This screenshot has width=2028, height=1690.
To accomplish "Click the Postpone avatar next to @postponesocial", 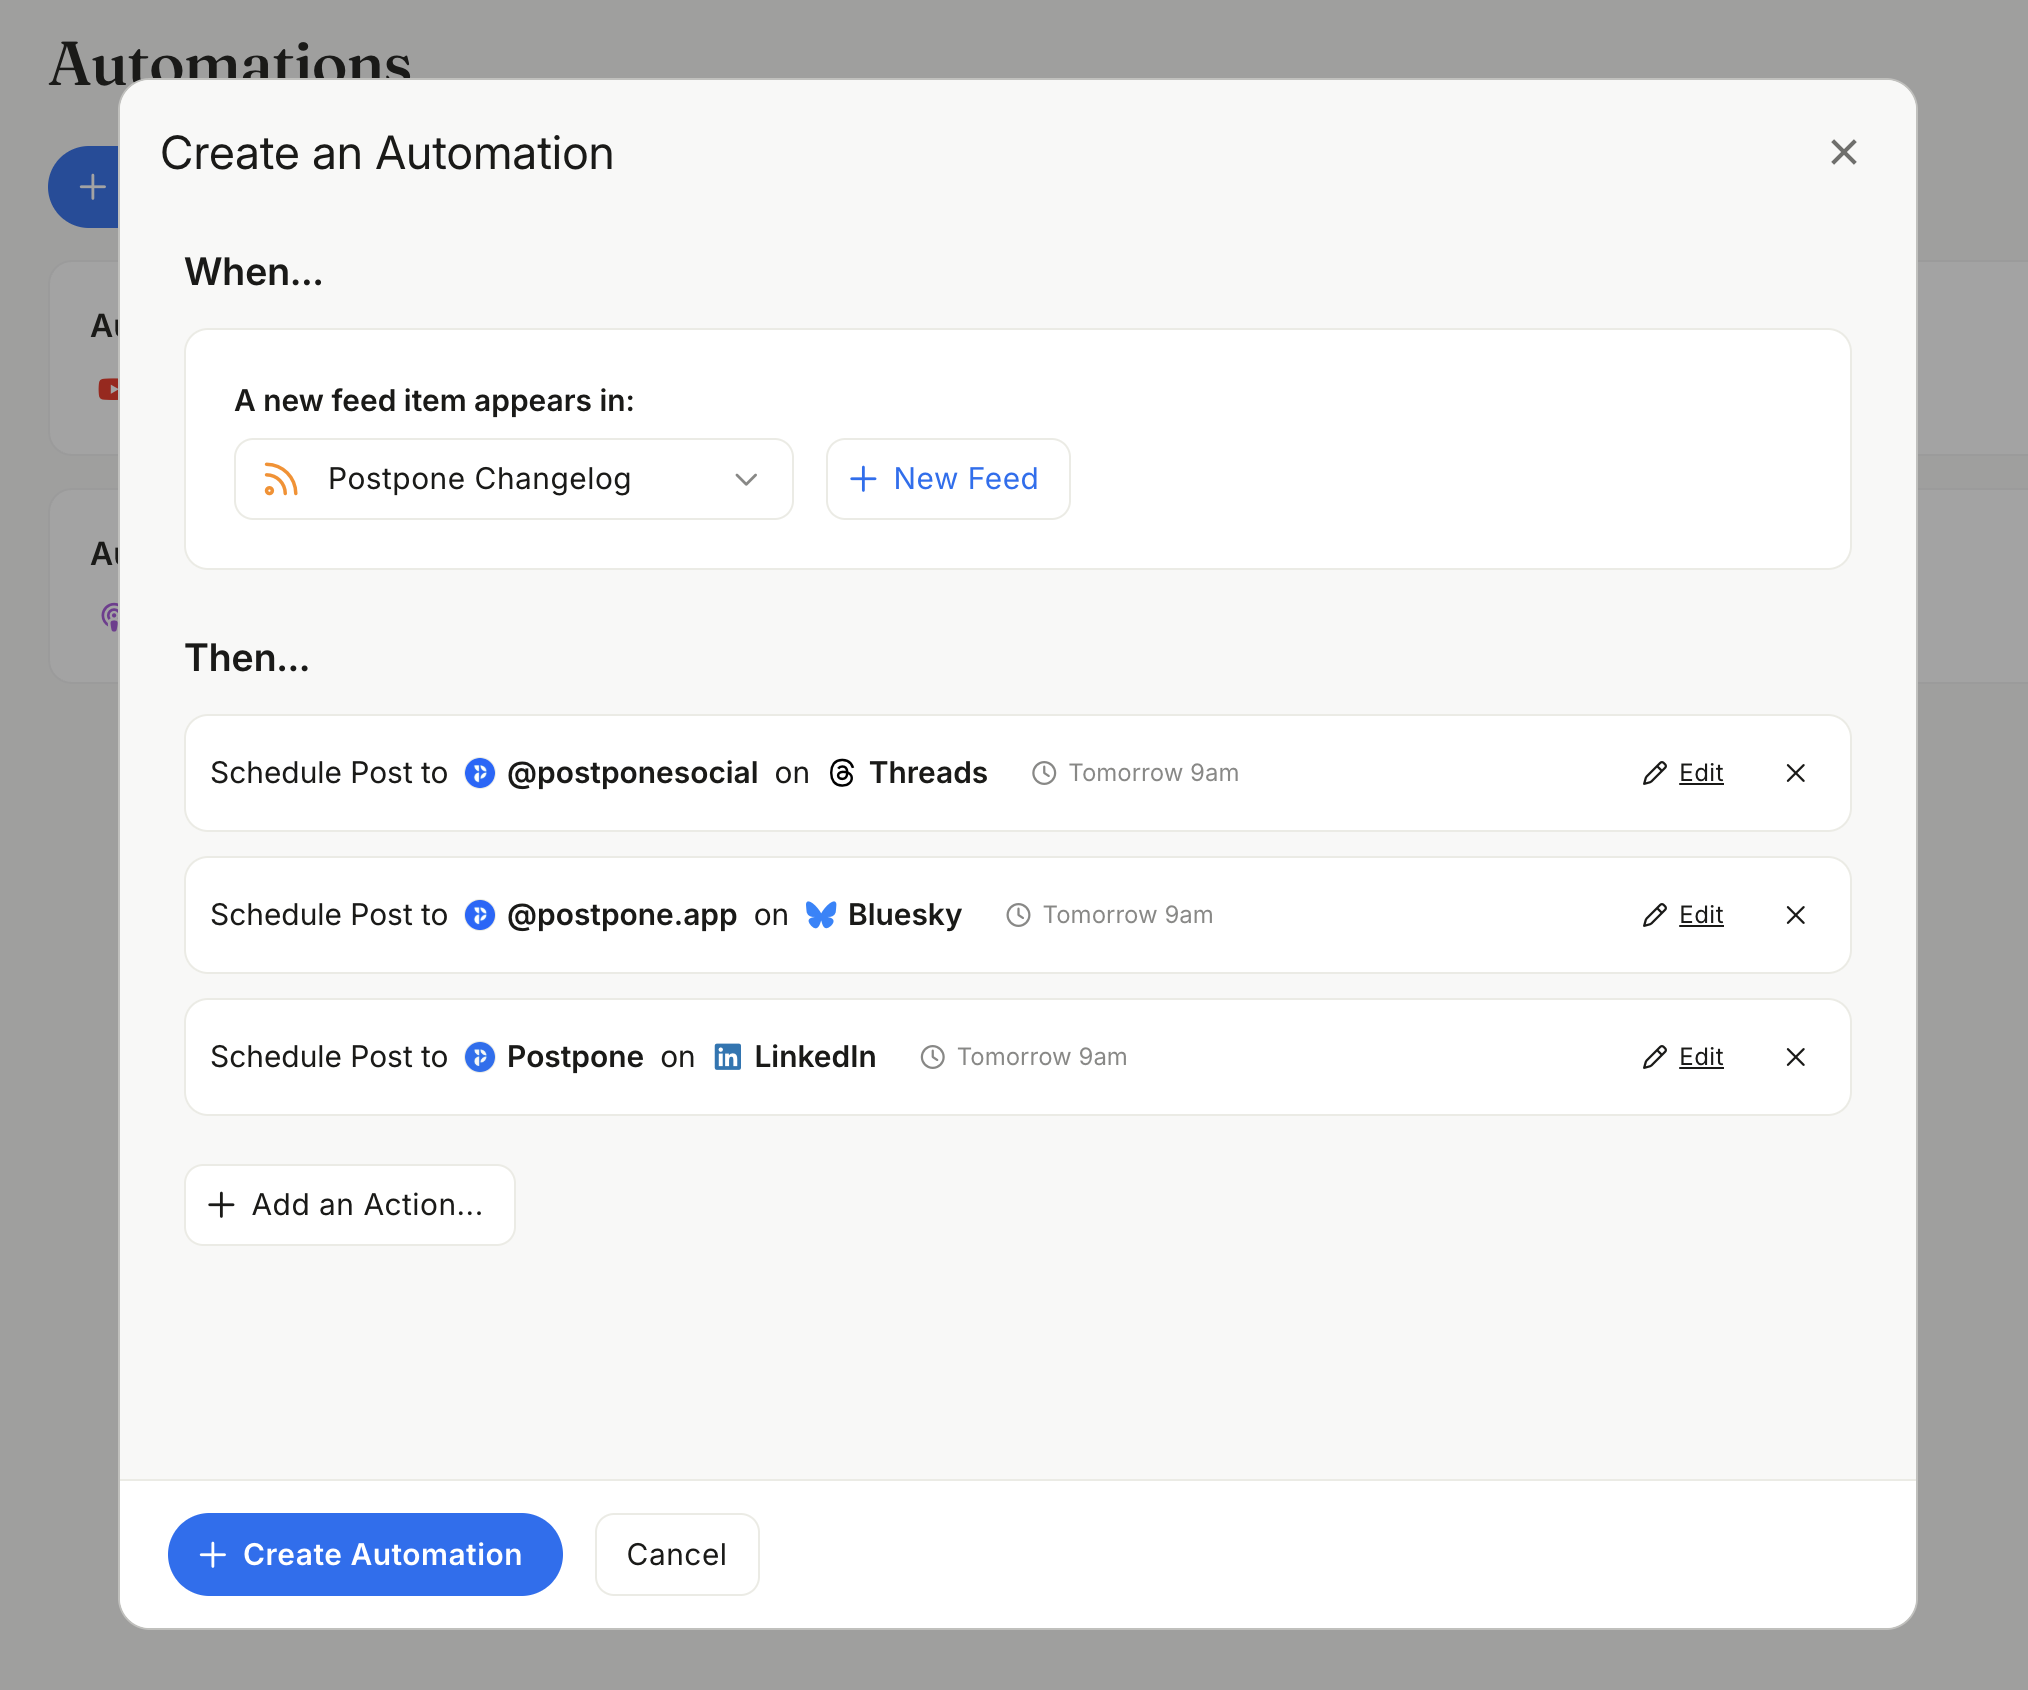I will point(480,773).
